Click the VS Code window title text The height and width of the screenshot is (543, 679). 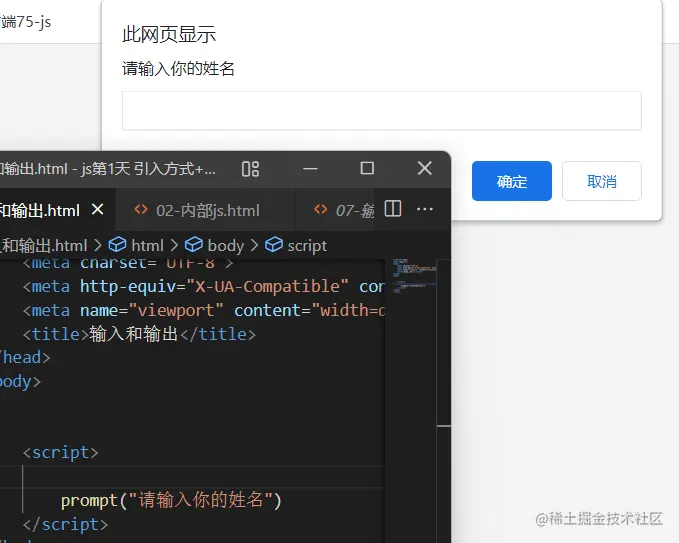pos(107,168)
